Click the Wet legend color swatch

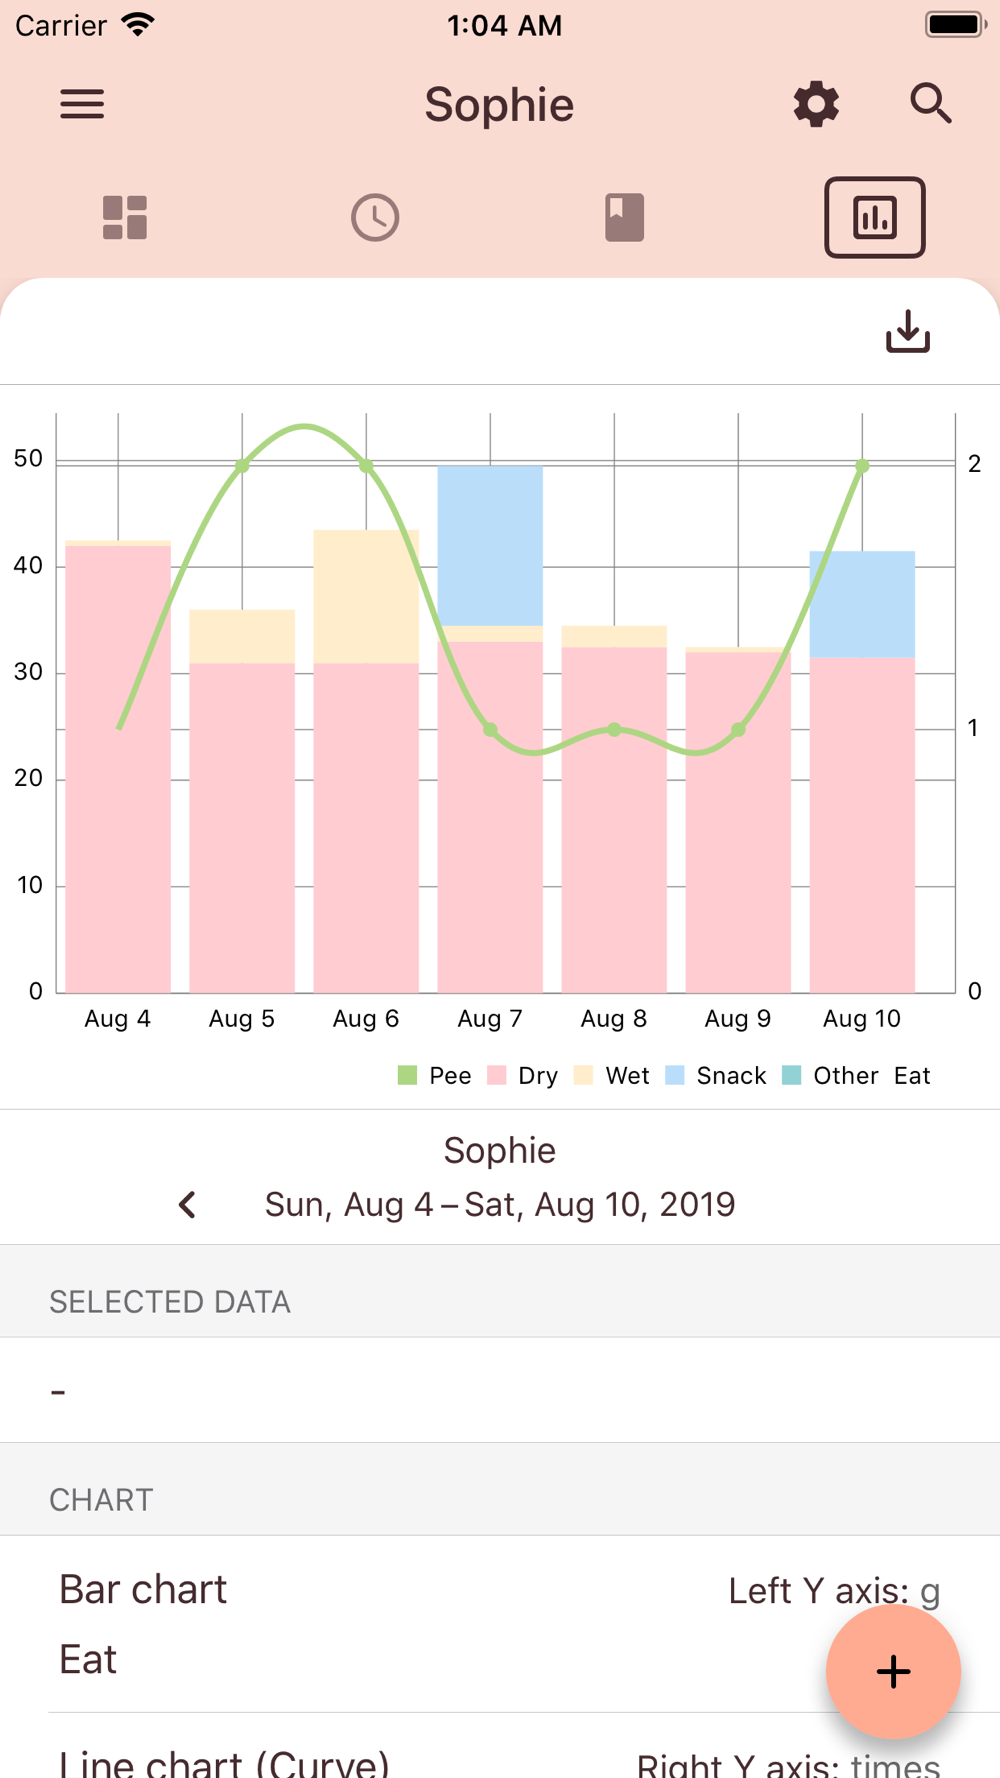click(584, 1076)
